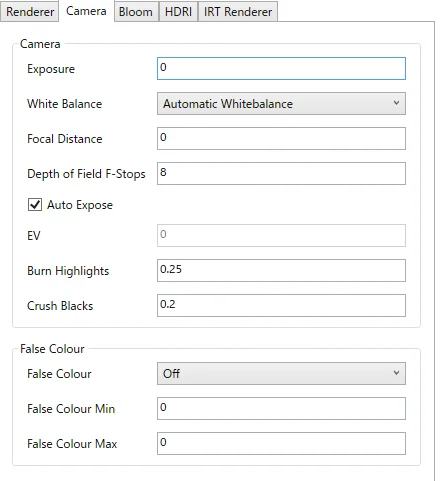Click the False Colour Min label
Image resolution: width=445 pixels, height=481 pixels.
coord(71,409)
